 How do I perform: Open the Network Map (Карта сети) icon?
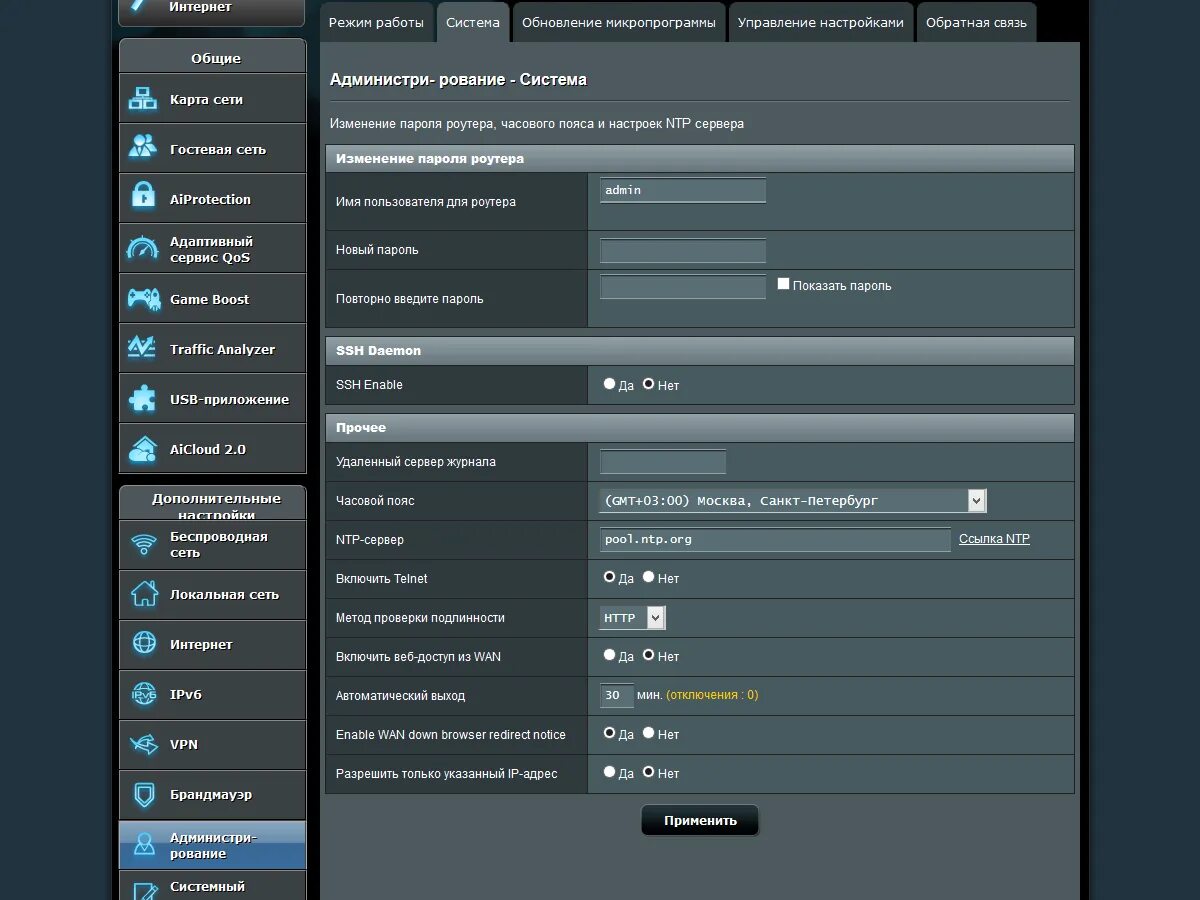[x=143, y=99]
